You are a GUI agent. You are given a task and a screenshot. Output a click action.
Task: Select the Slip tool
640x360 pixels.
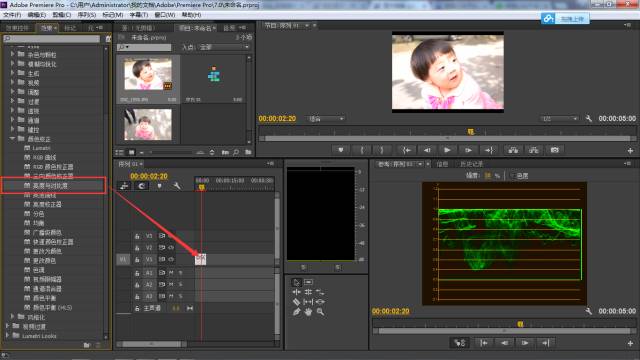tap(309, 302)
